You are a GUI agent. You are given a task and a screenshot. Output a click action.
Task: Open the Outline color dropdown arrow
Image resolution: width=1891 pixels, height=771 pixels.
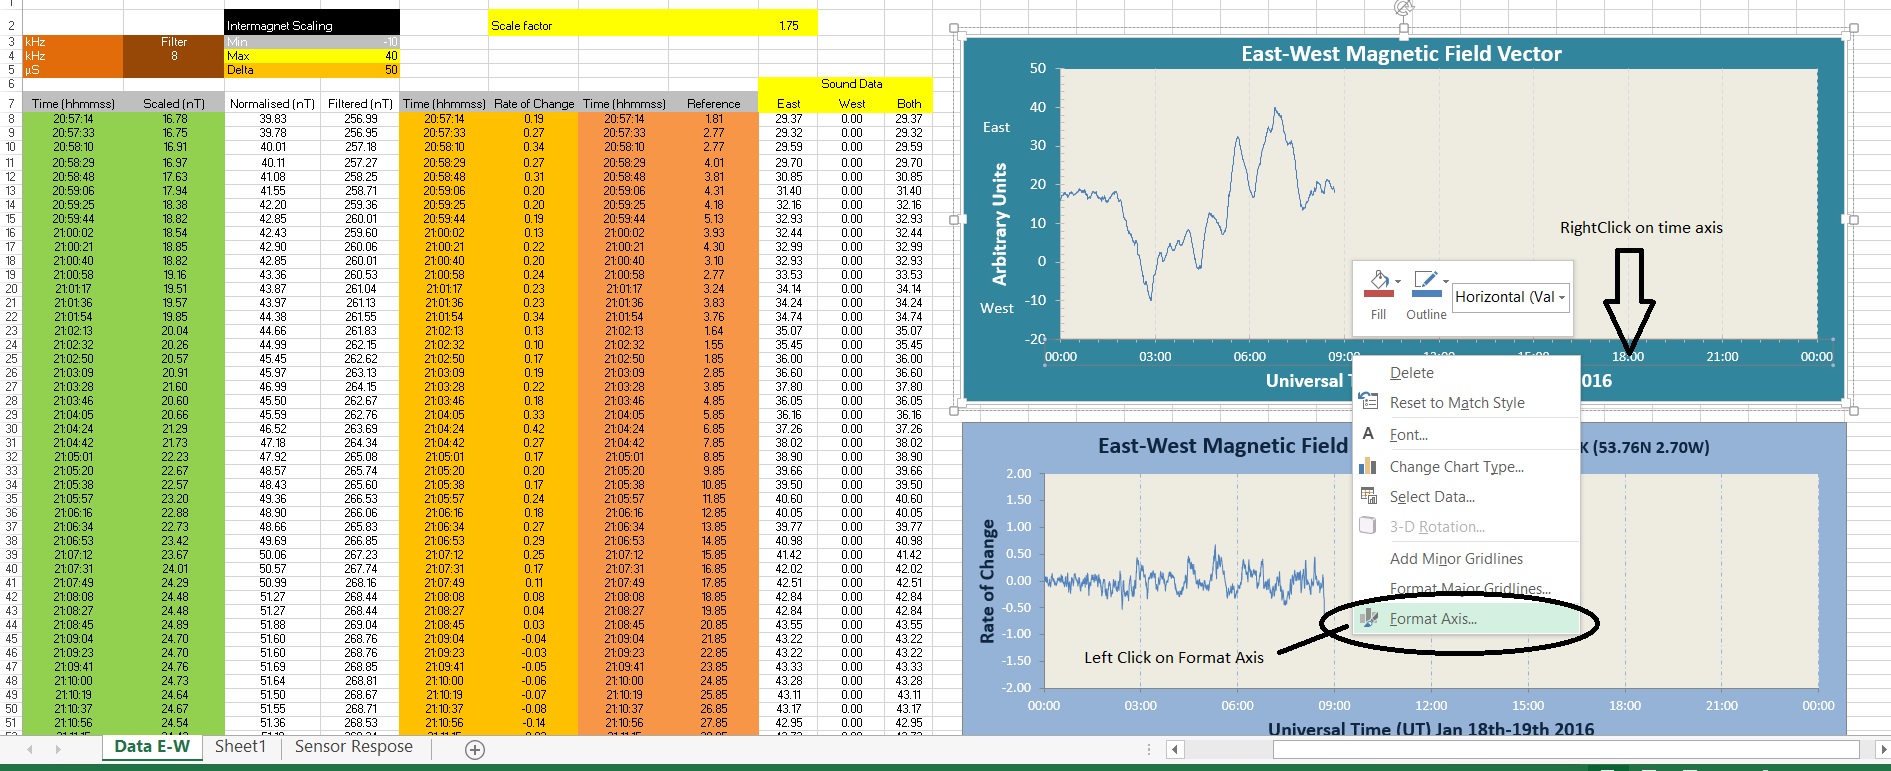point(1446,282)
